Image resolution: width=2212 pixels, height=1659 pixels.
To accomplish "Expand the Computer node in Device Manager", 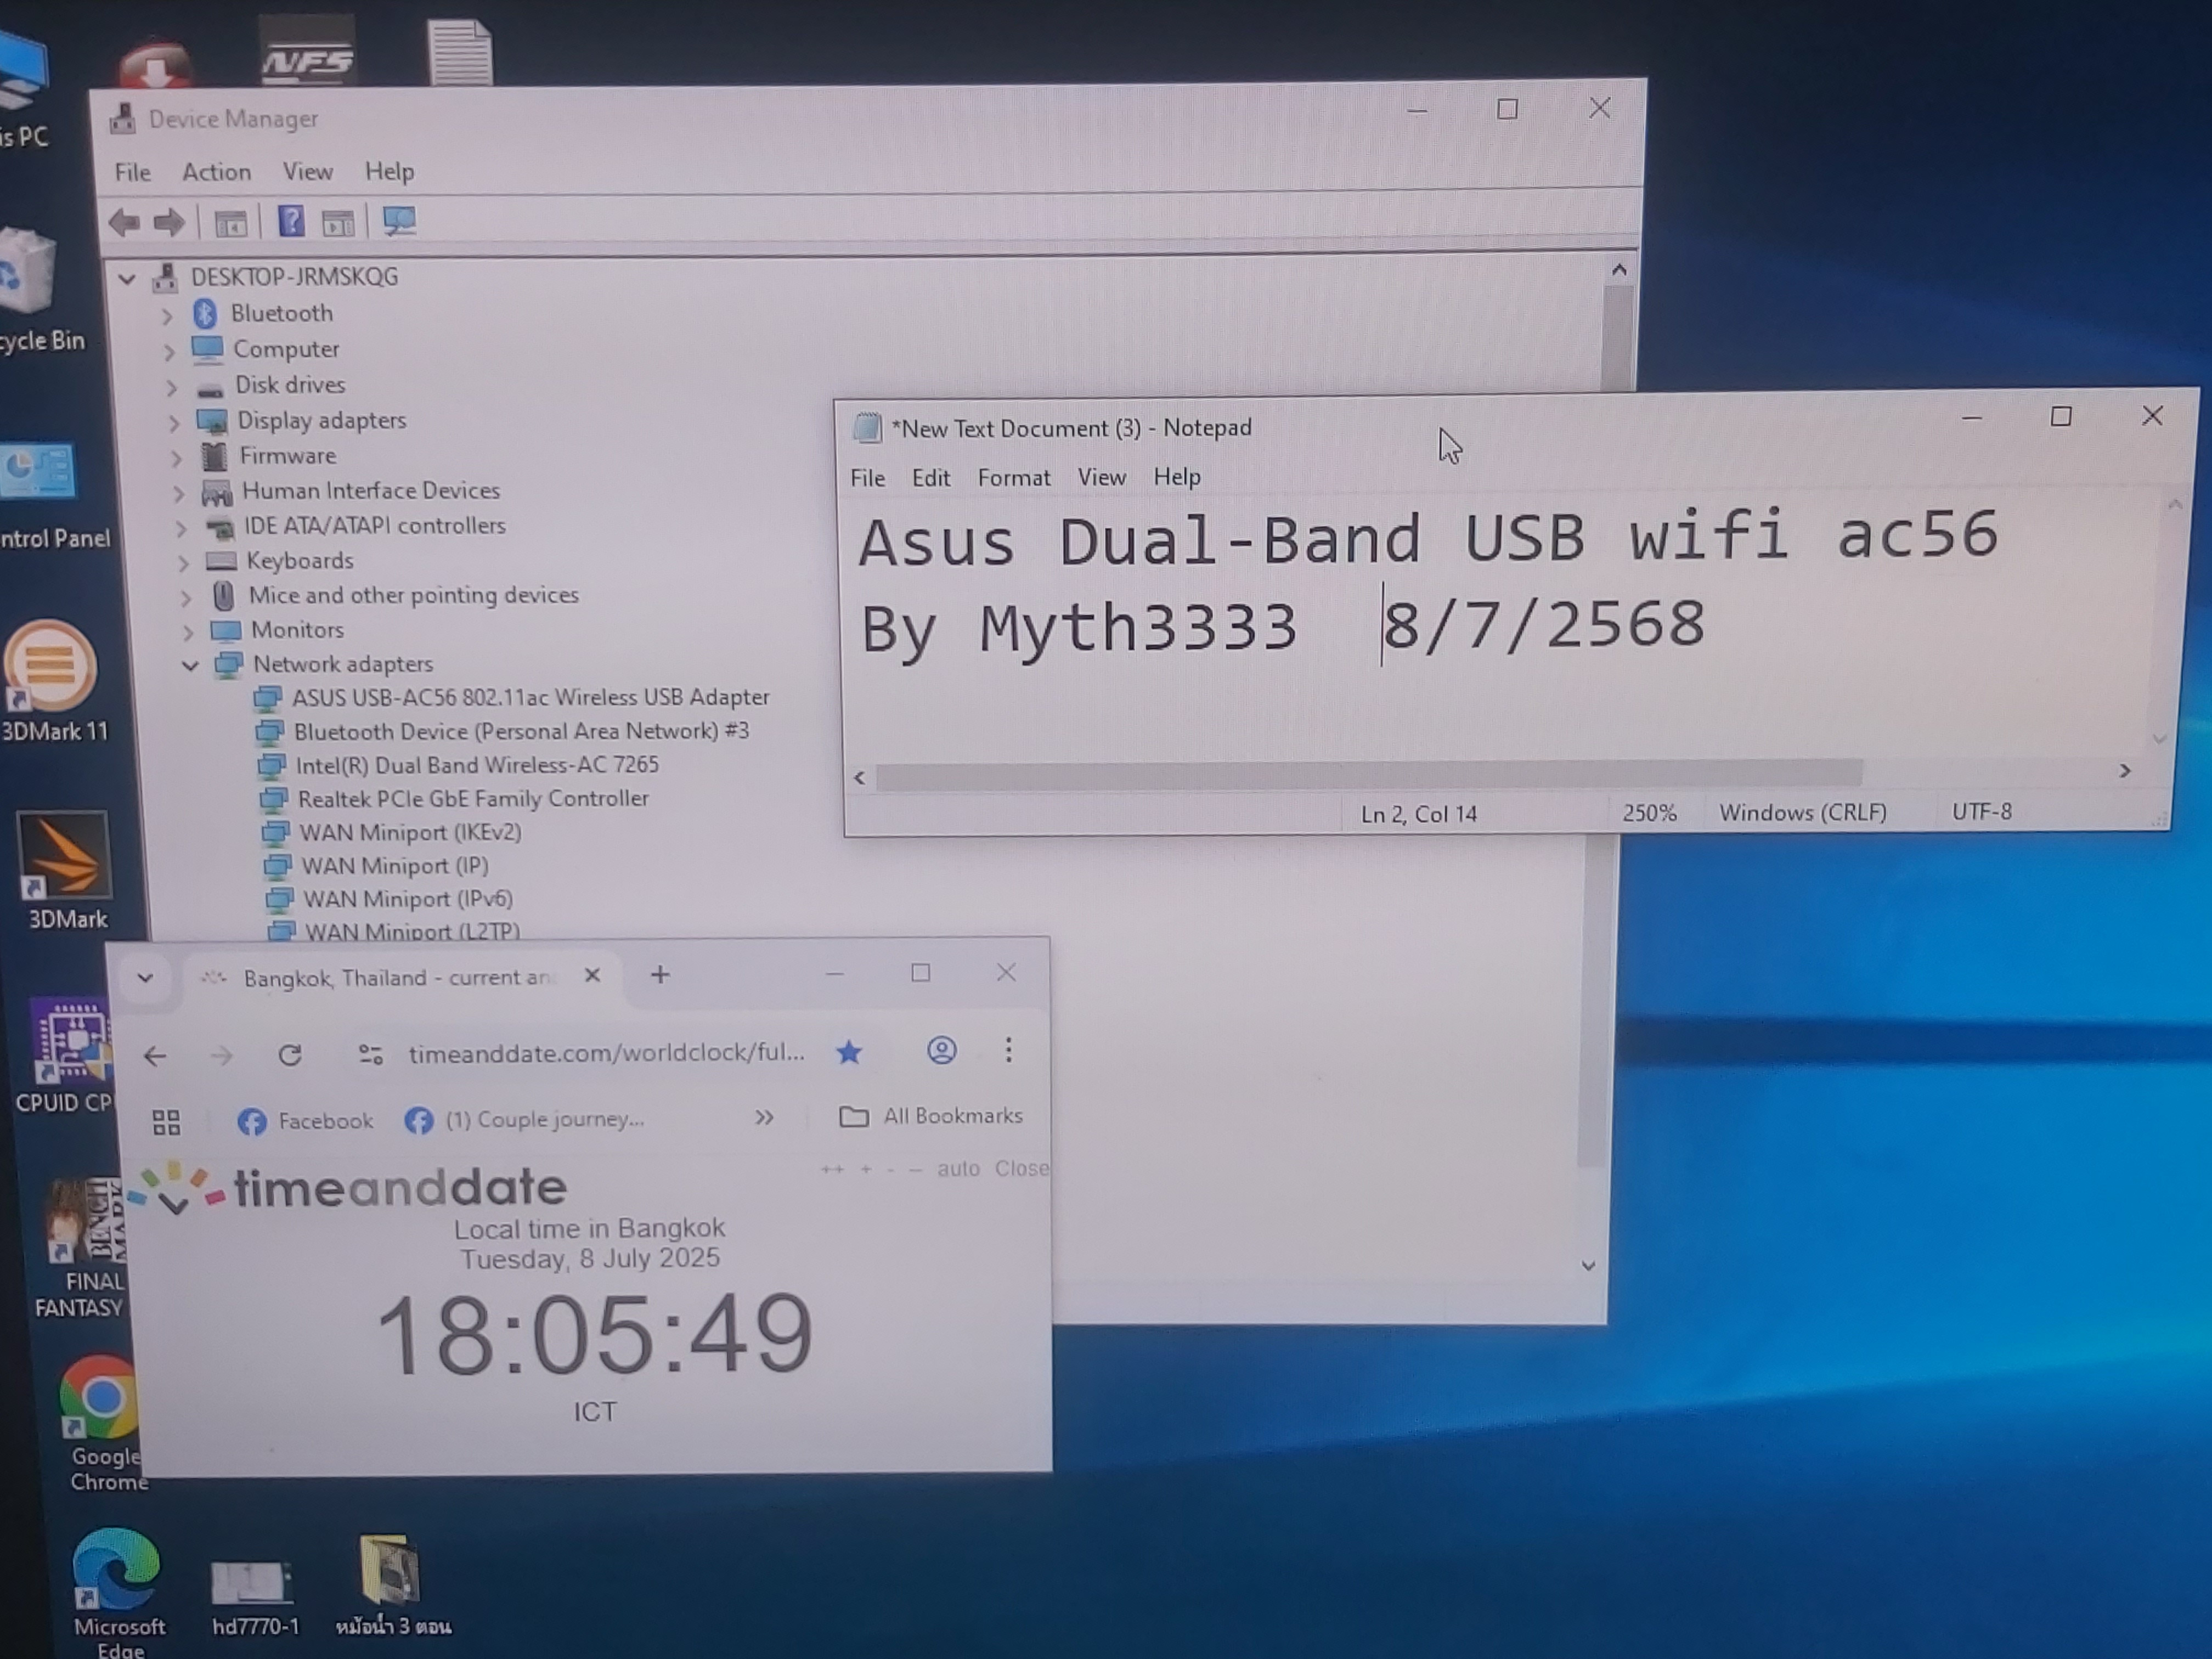I will click(x=169, y=351).
